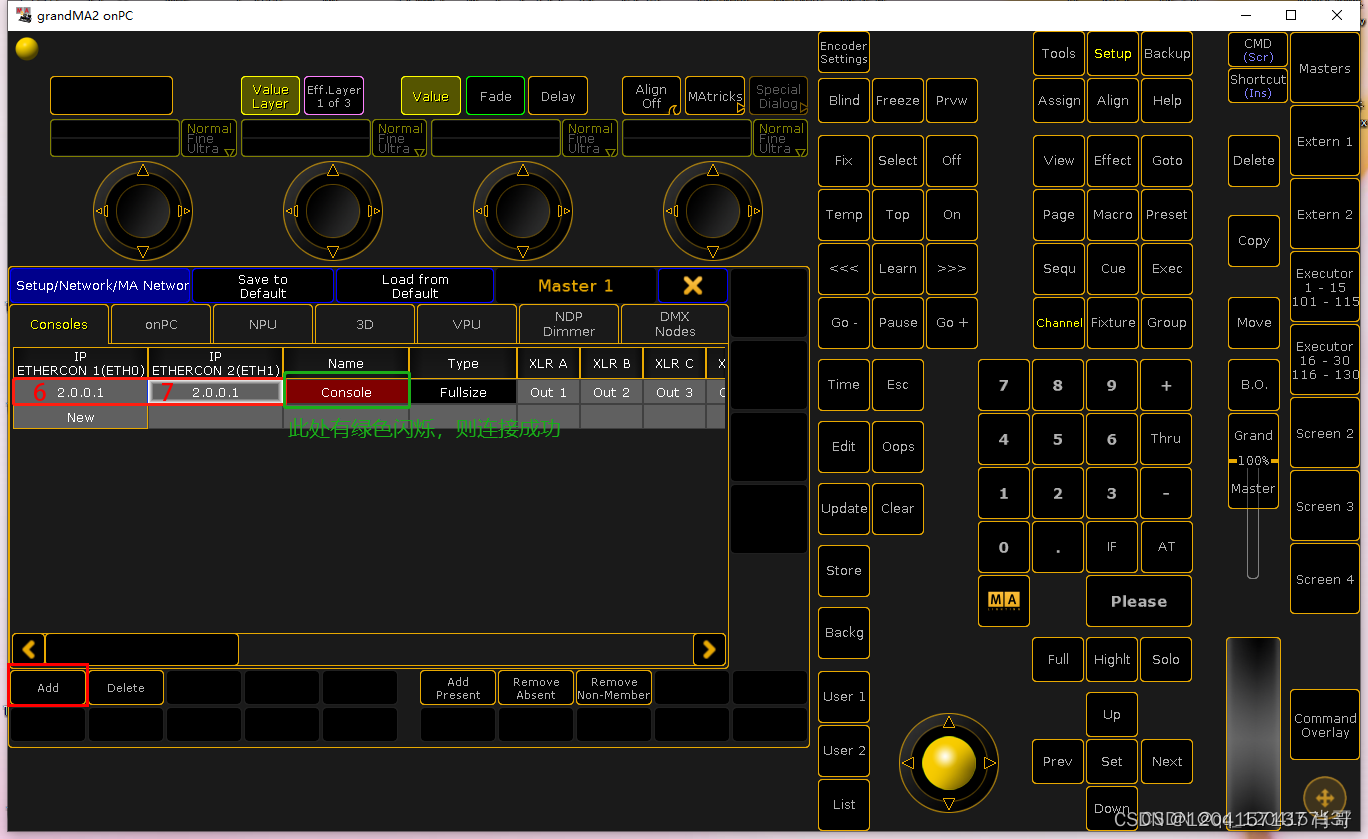Screen dimensions: 1368x839
Task: Switch to the onPC tab
Action: [161, 325]
